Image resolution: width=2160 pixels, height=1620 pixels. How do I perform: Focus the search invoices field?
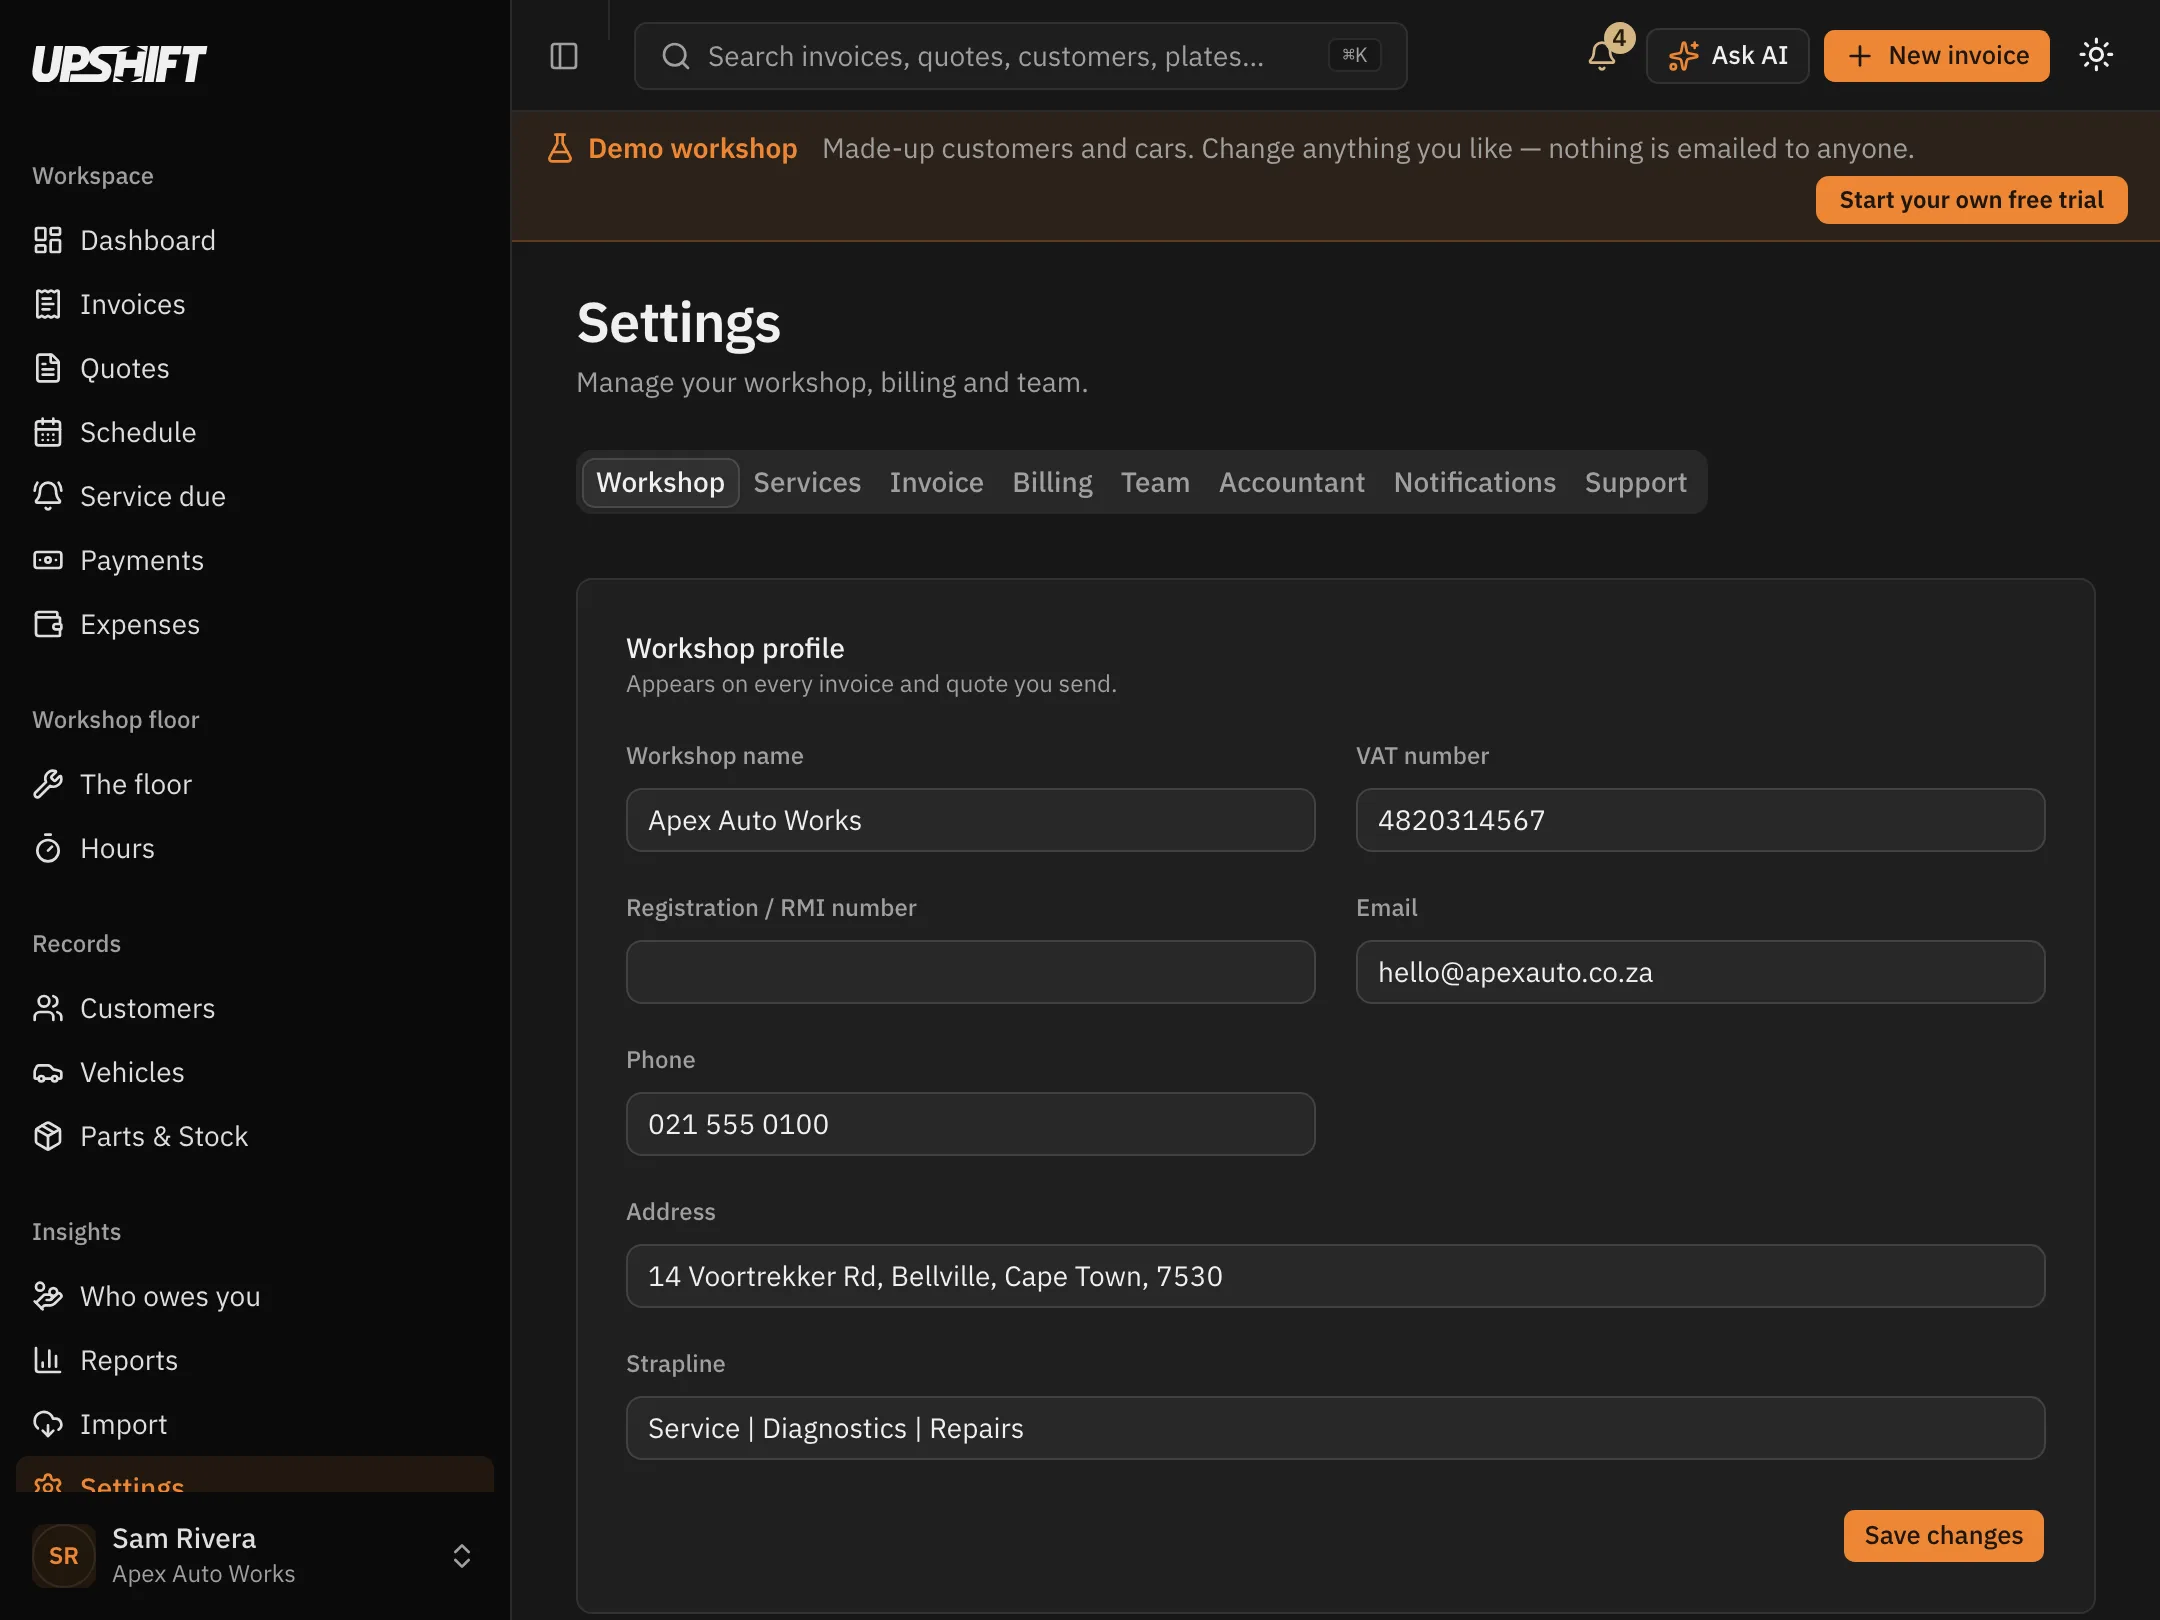click(x=1020, y=56)
